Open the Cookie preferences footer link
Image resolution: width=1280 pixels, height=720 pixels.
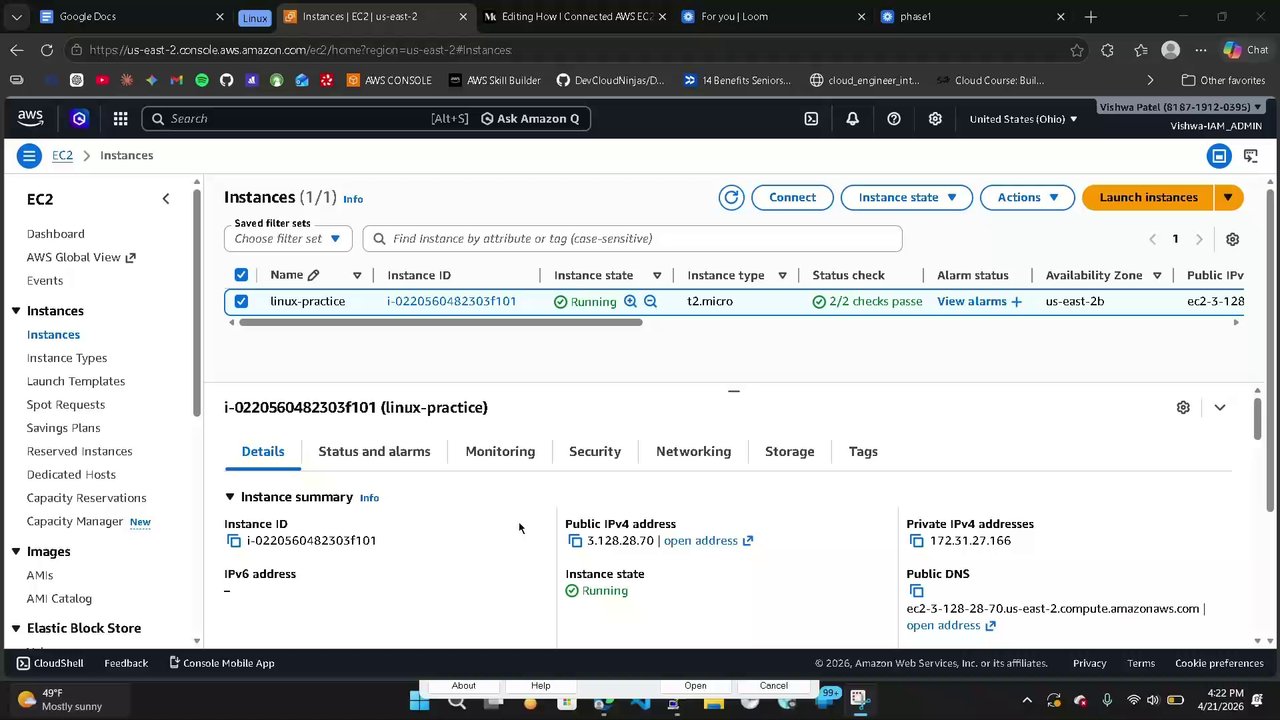(x=1219, y=663)
